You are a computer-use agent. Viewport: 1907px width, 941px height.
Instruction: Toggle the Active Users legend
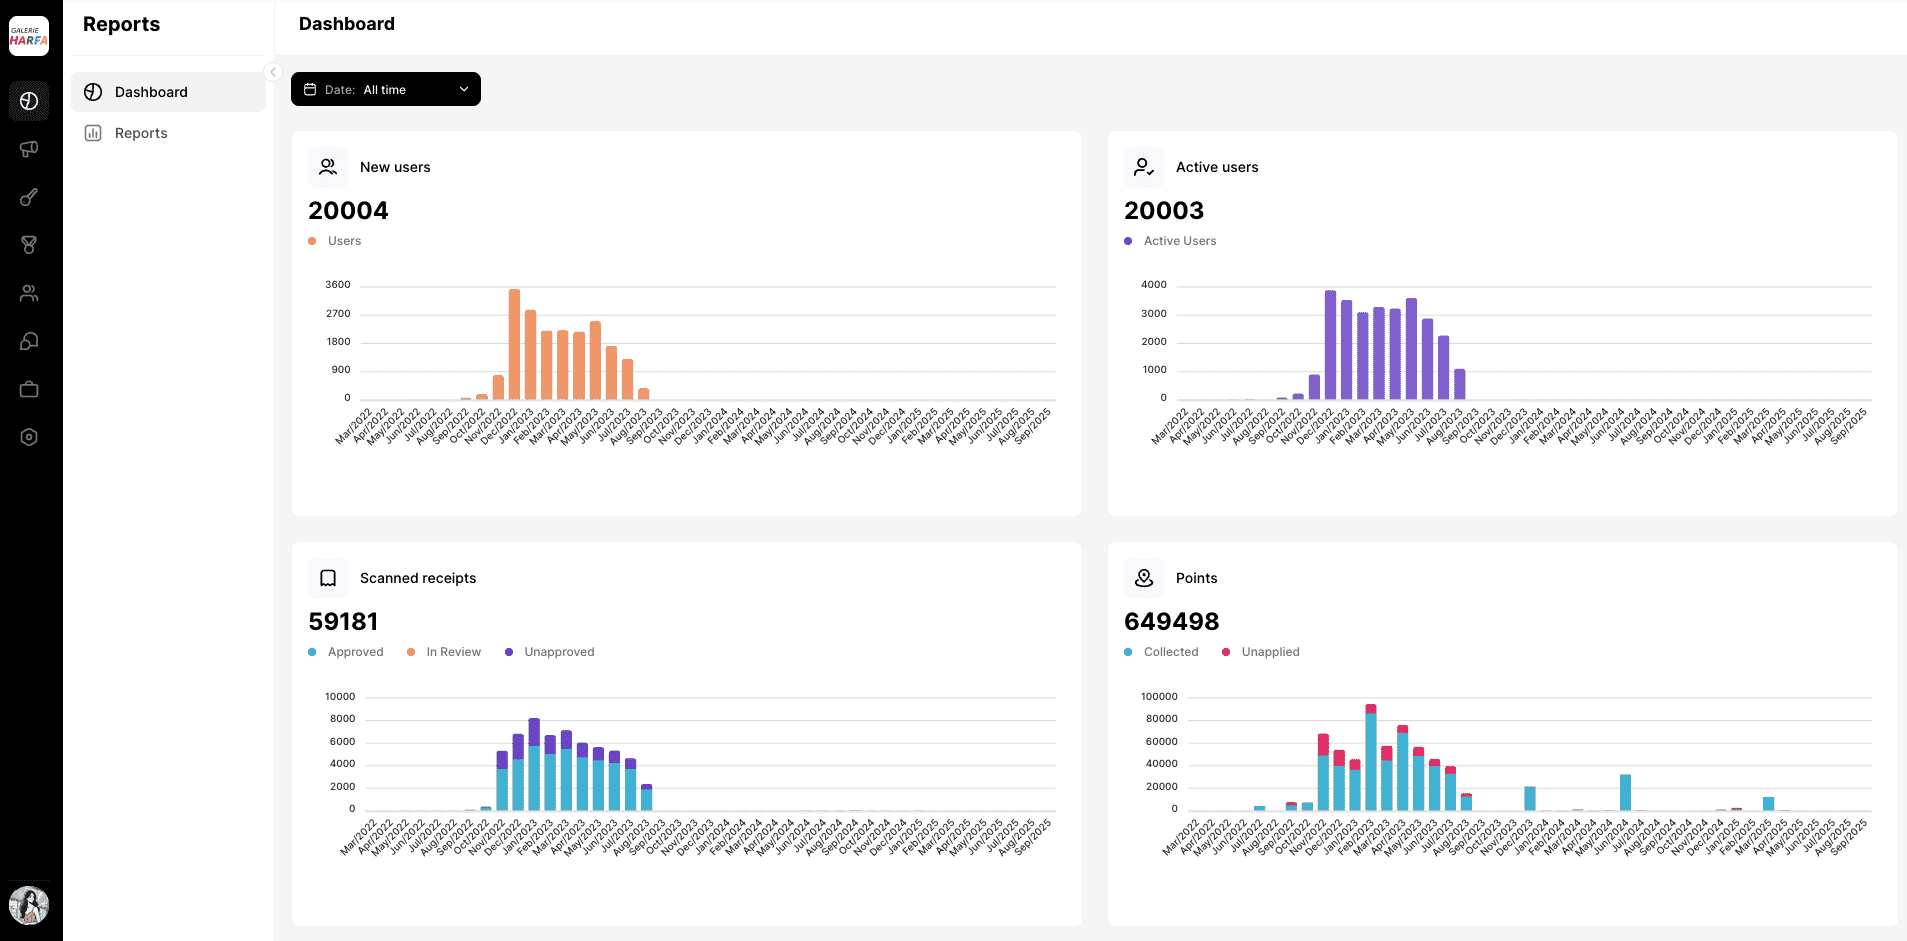pos(1170,241)
